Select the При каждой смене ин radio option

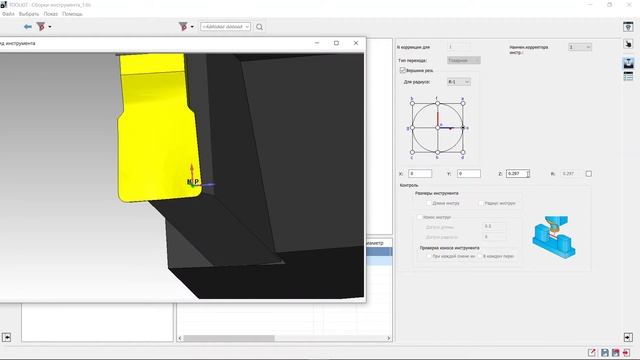(x=428, y=256)
